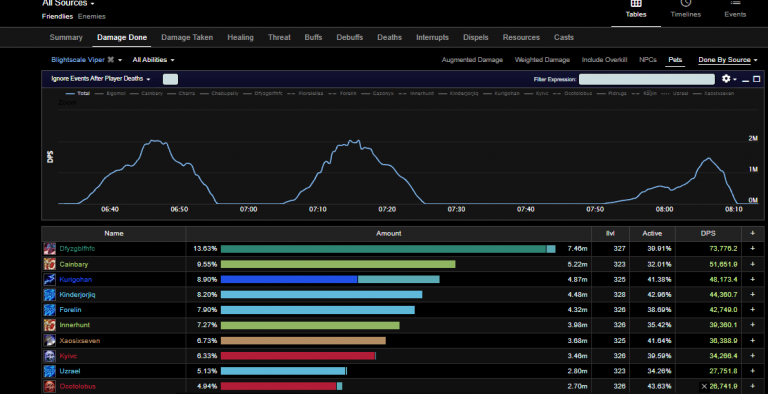Toggle Pets inclusion
Viewport: 768px width, 394px height.
675,60
